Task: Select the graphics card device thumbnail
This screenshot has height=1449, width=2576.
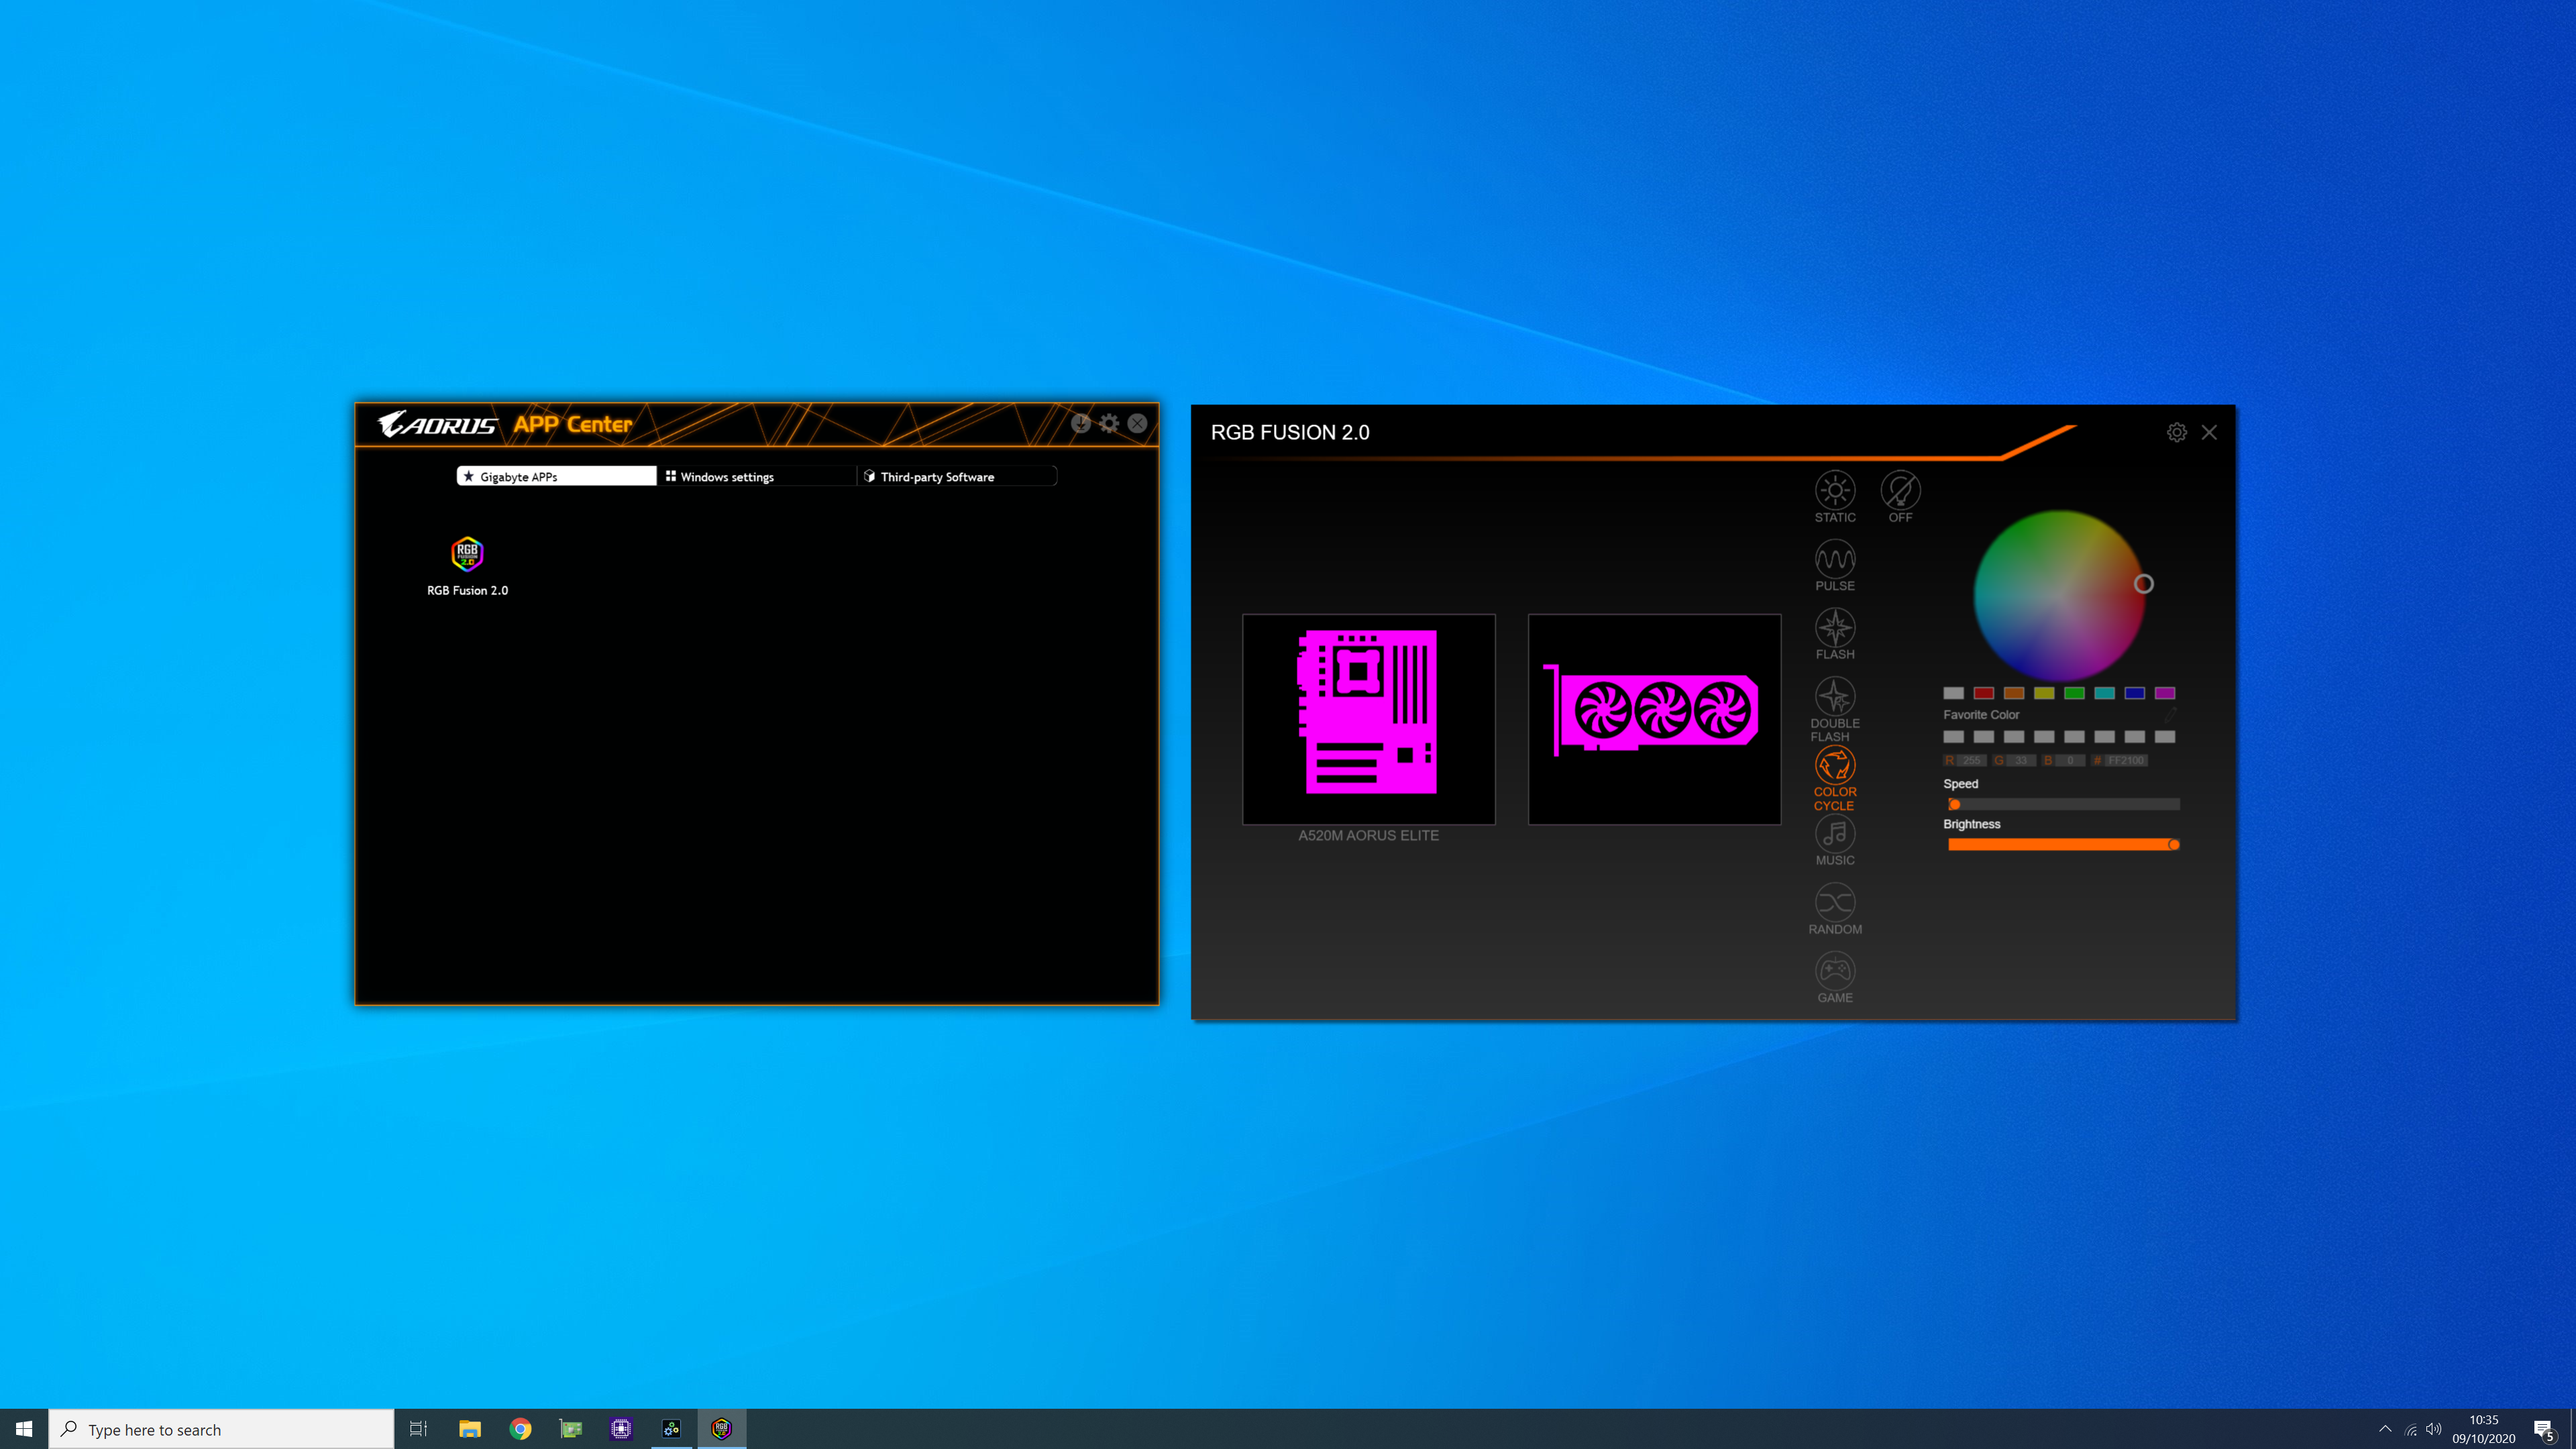Action: click(1654, 719)
